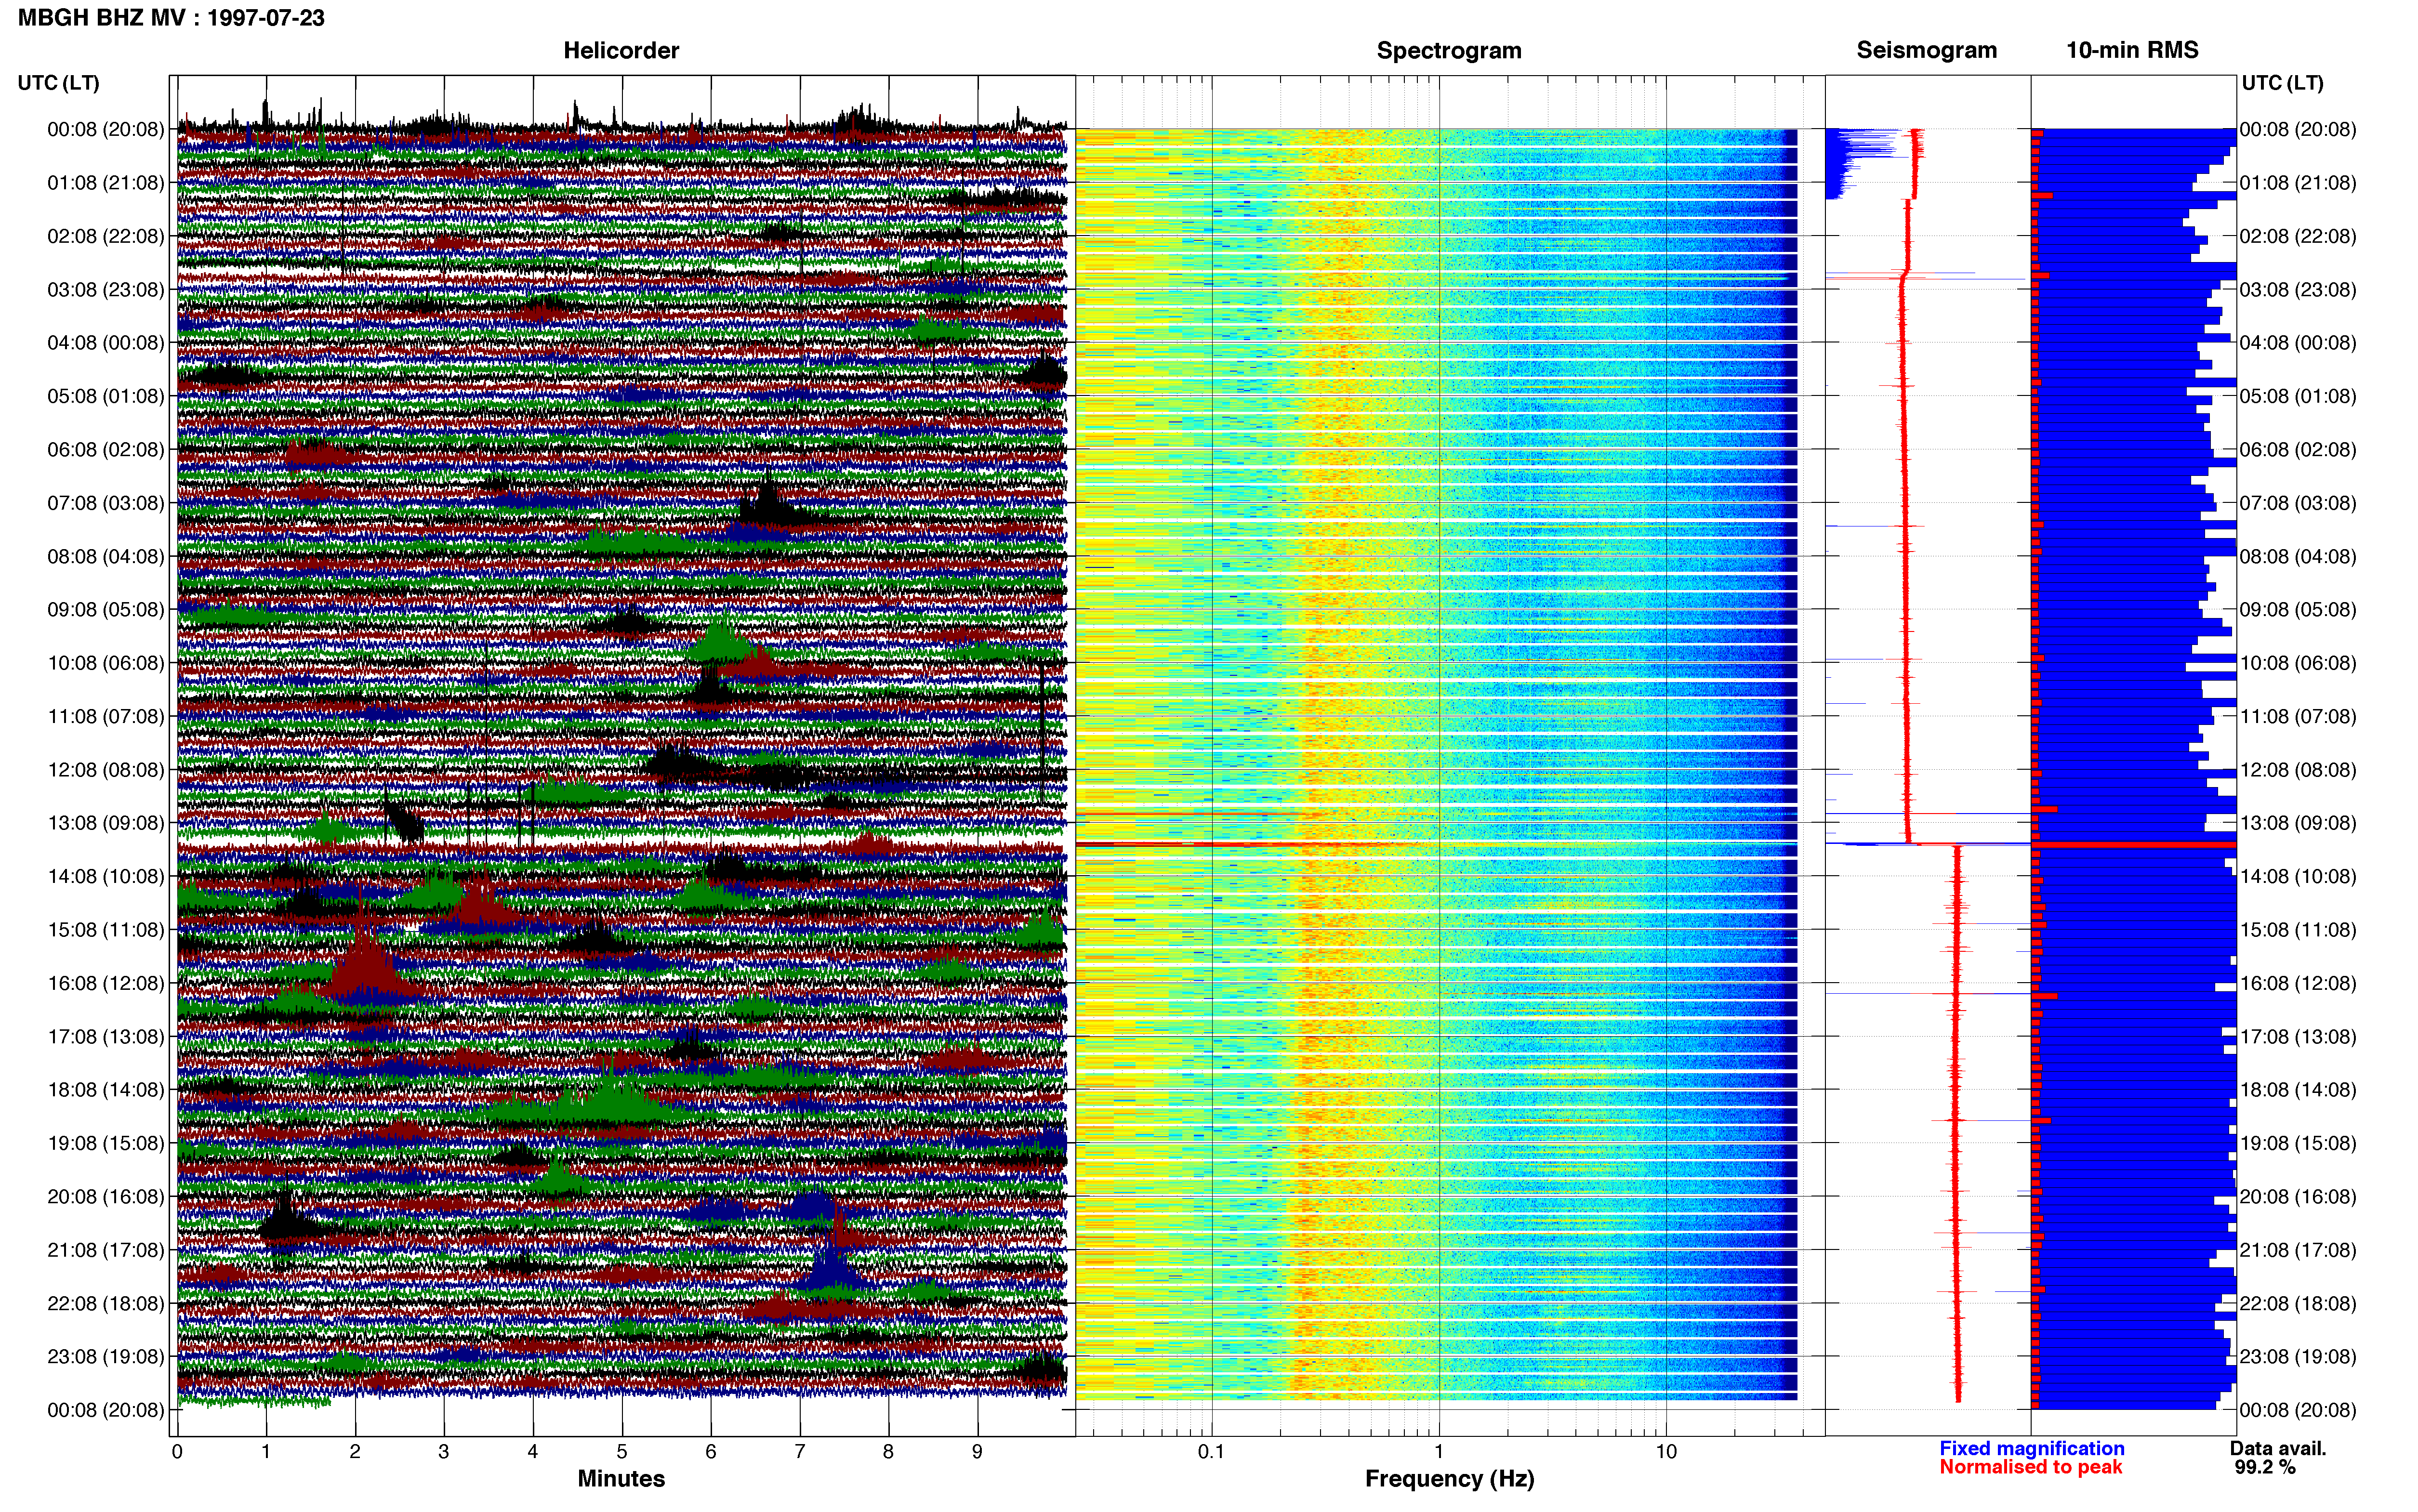Click right-side time label '10:08 (06:08)'
This screenshot has height=1512, width=2418.
[x=2298, y=663]
